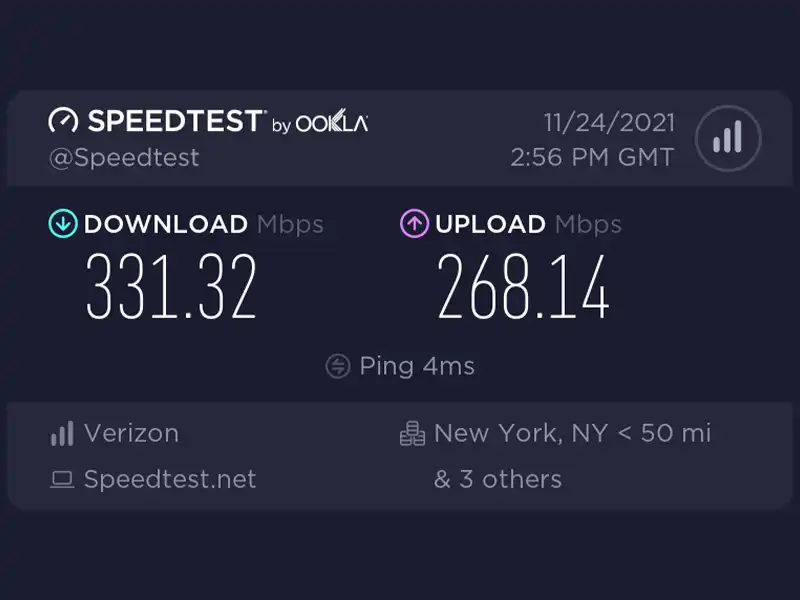Open the Speedtest.net link

(170, 479)
